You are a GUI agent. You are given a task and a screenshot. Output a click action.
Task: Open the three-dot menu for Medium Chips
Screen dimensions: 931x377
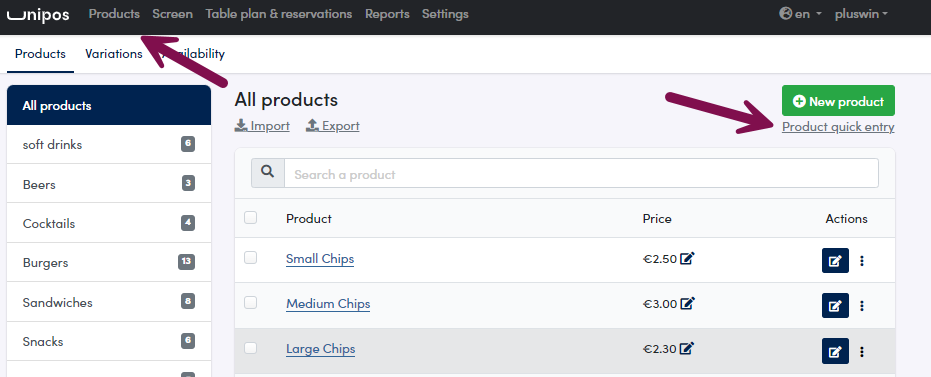tap(862, 306)
